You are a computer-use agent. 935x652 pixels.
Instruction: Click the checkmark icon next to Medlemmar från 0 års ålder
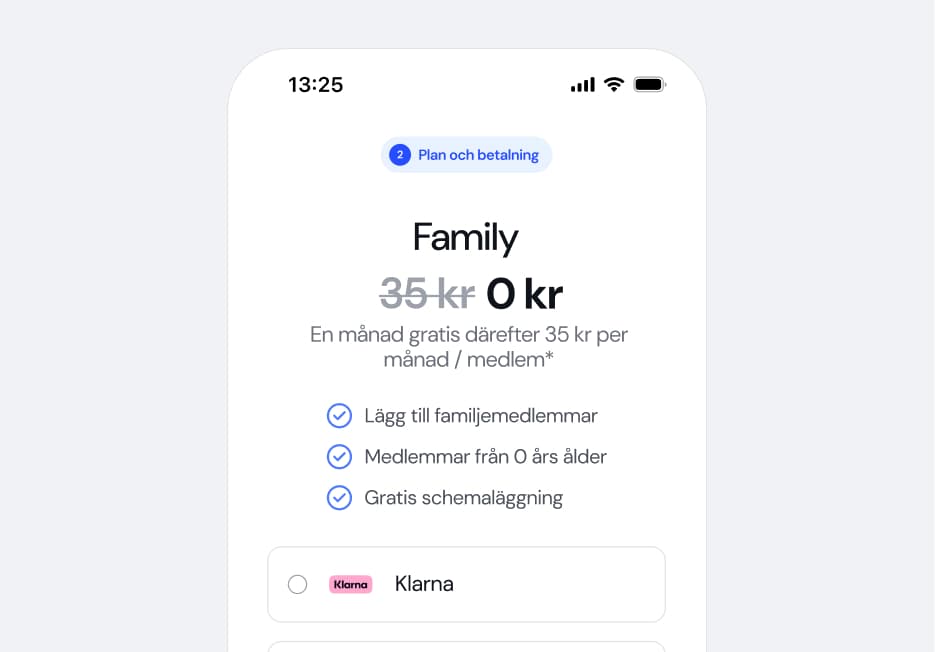coord(339,456)
